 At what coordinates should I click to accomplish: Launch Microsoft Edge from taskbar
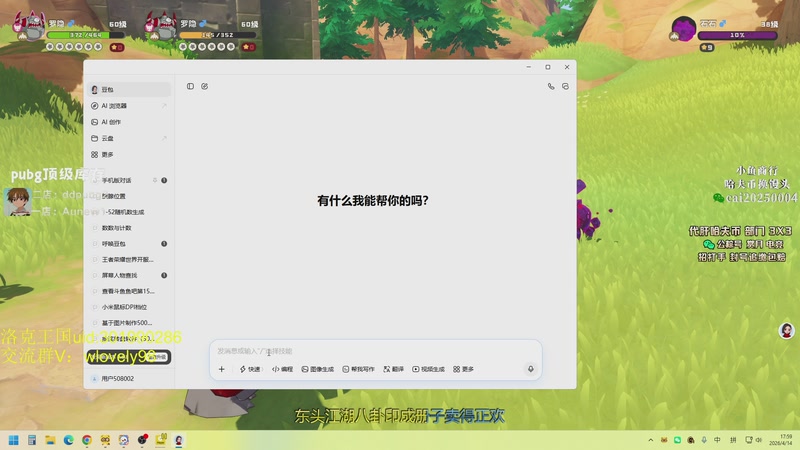[x=68, y=440]
